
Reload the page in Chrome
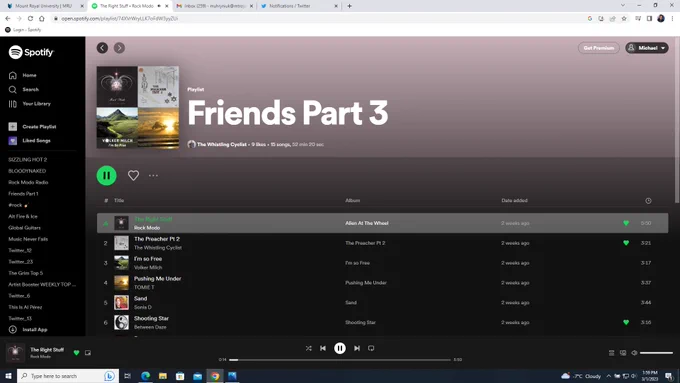coord(30,19)
